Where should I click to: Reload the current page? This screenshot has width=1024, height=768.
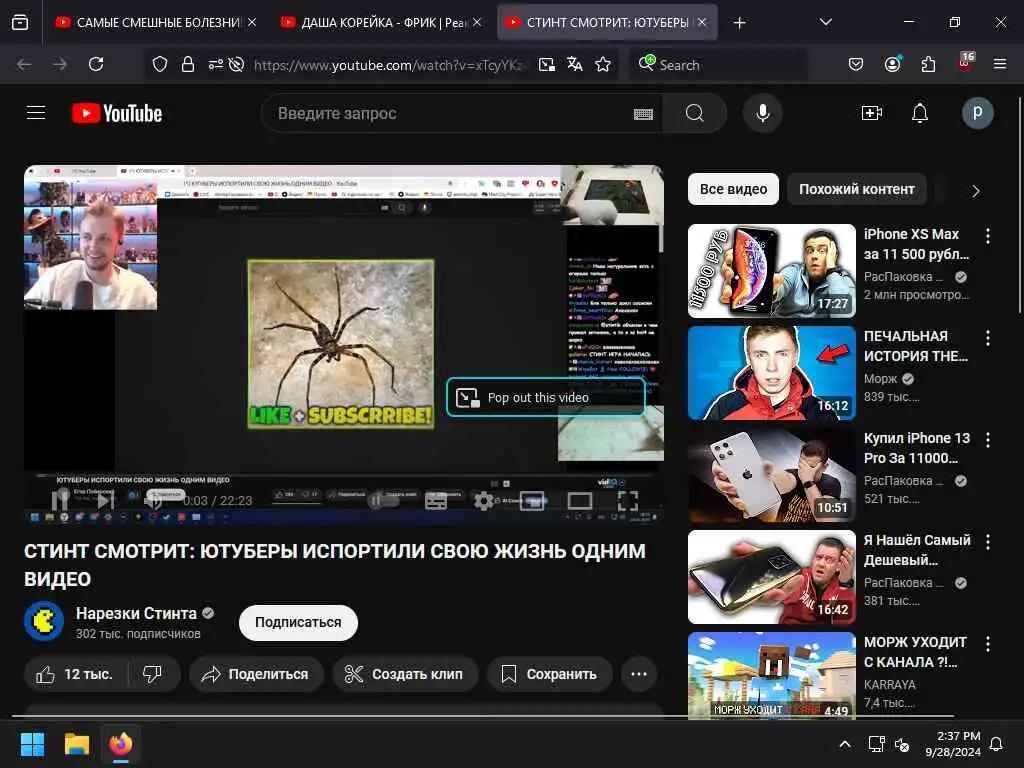point(96,64)
